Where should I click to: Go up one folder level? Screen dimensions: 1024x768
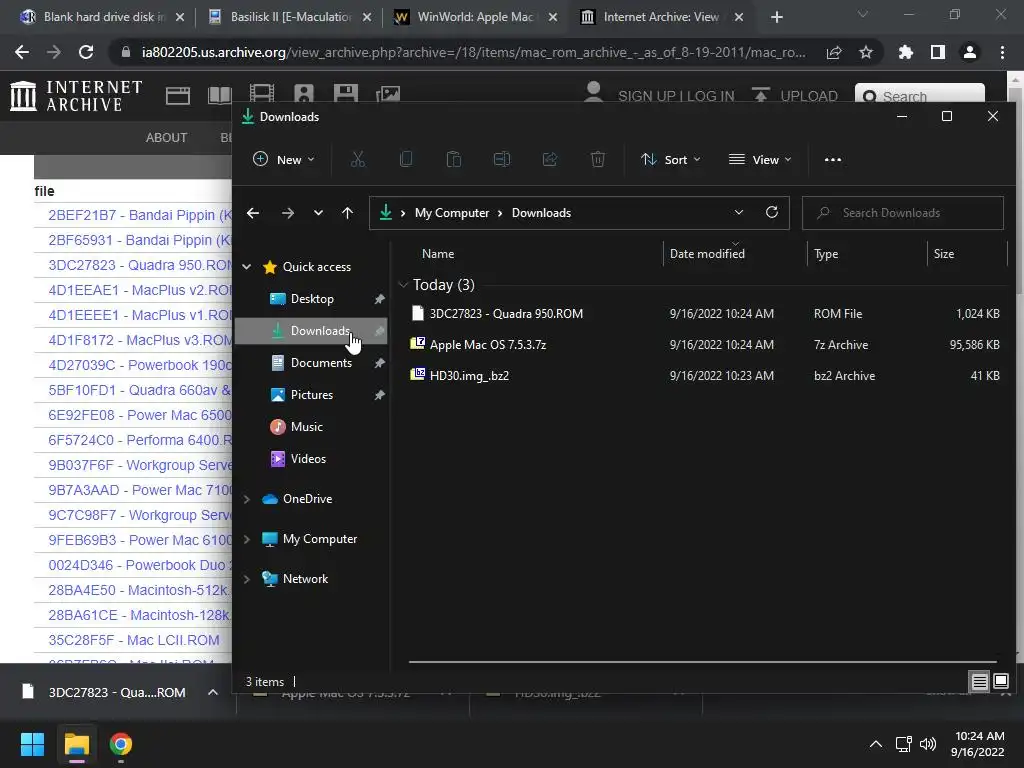(x=347, y=213)
